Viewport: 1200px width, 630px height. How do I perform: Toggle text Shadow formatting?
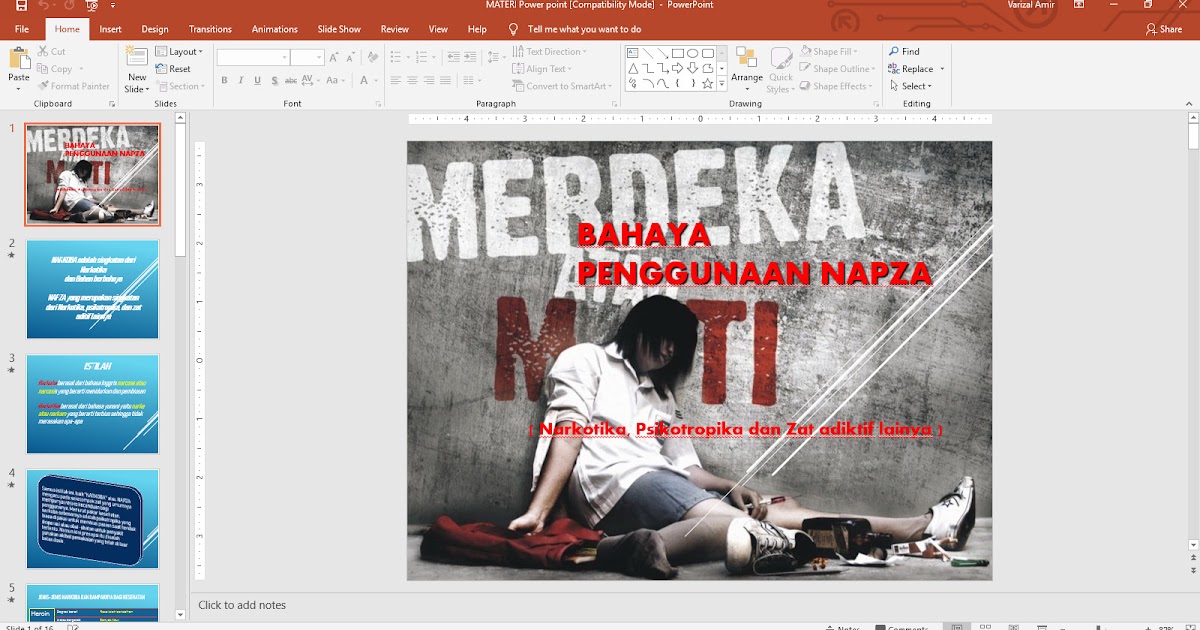click(x=274, y=80)
